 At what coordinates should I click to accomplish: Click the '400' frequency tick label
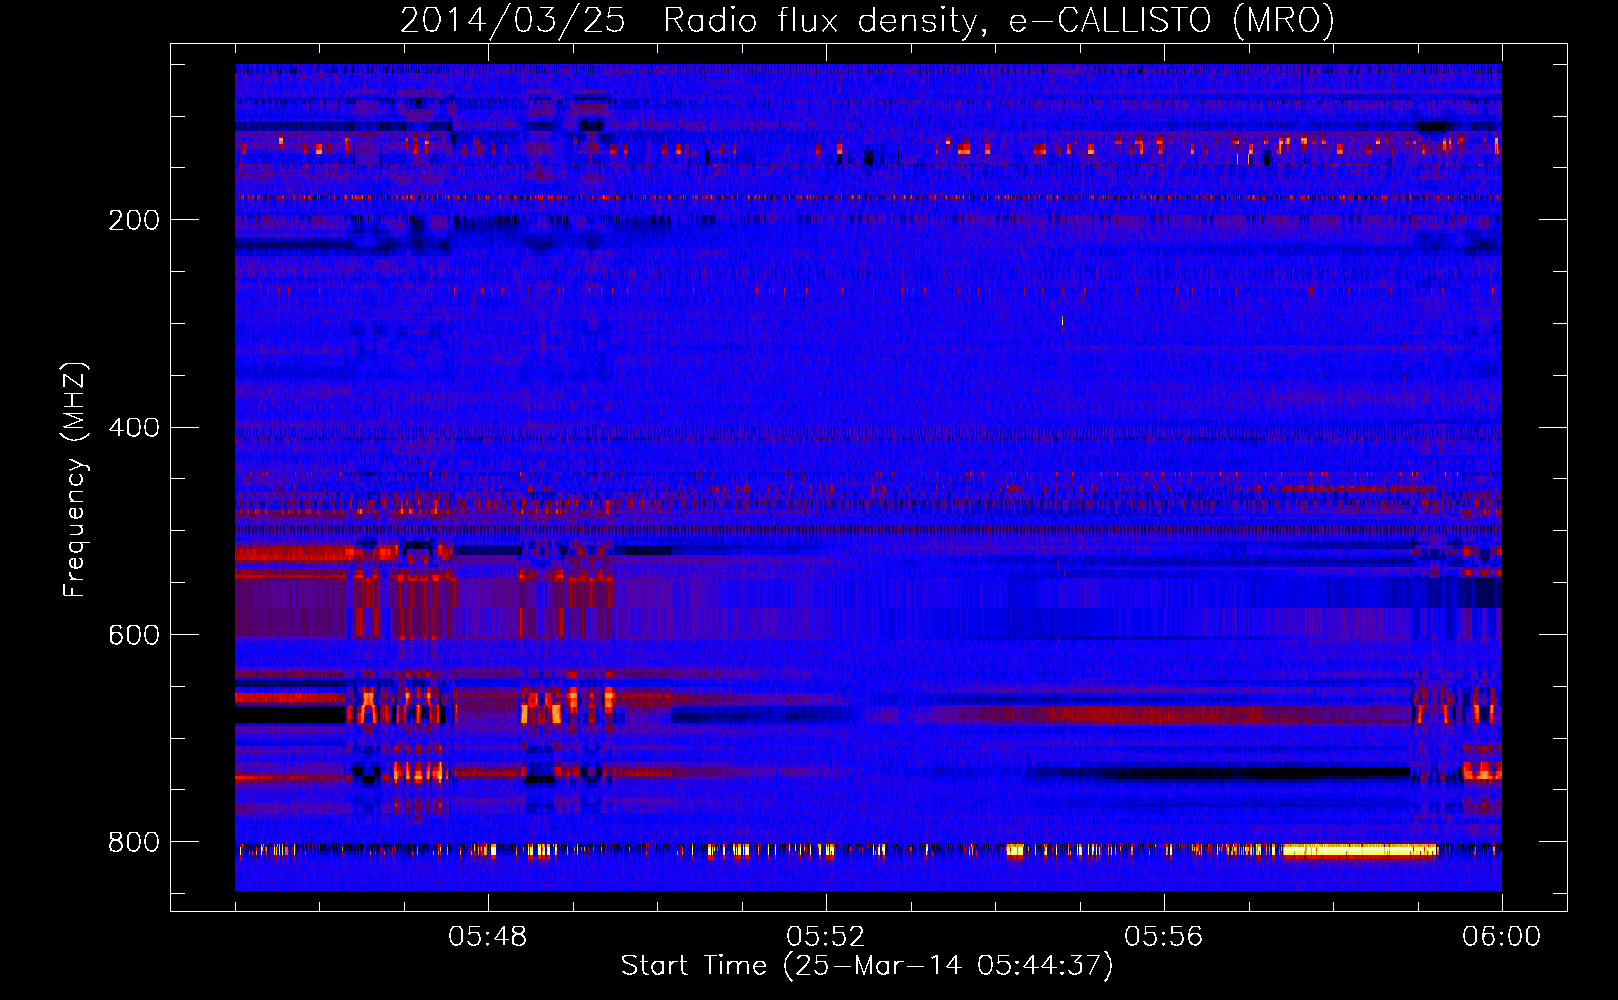pos(134,428)
